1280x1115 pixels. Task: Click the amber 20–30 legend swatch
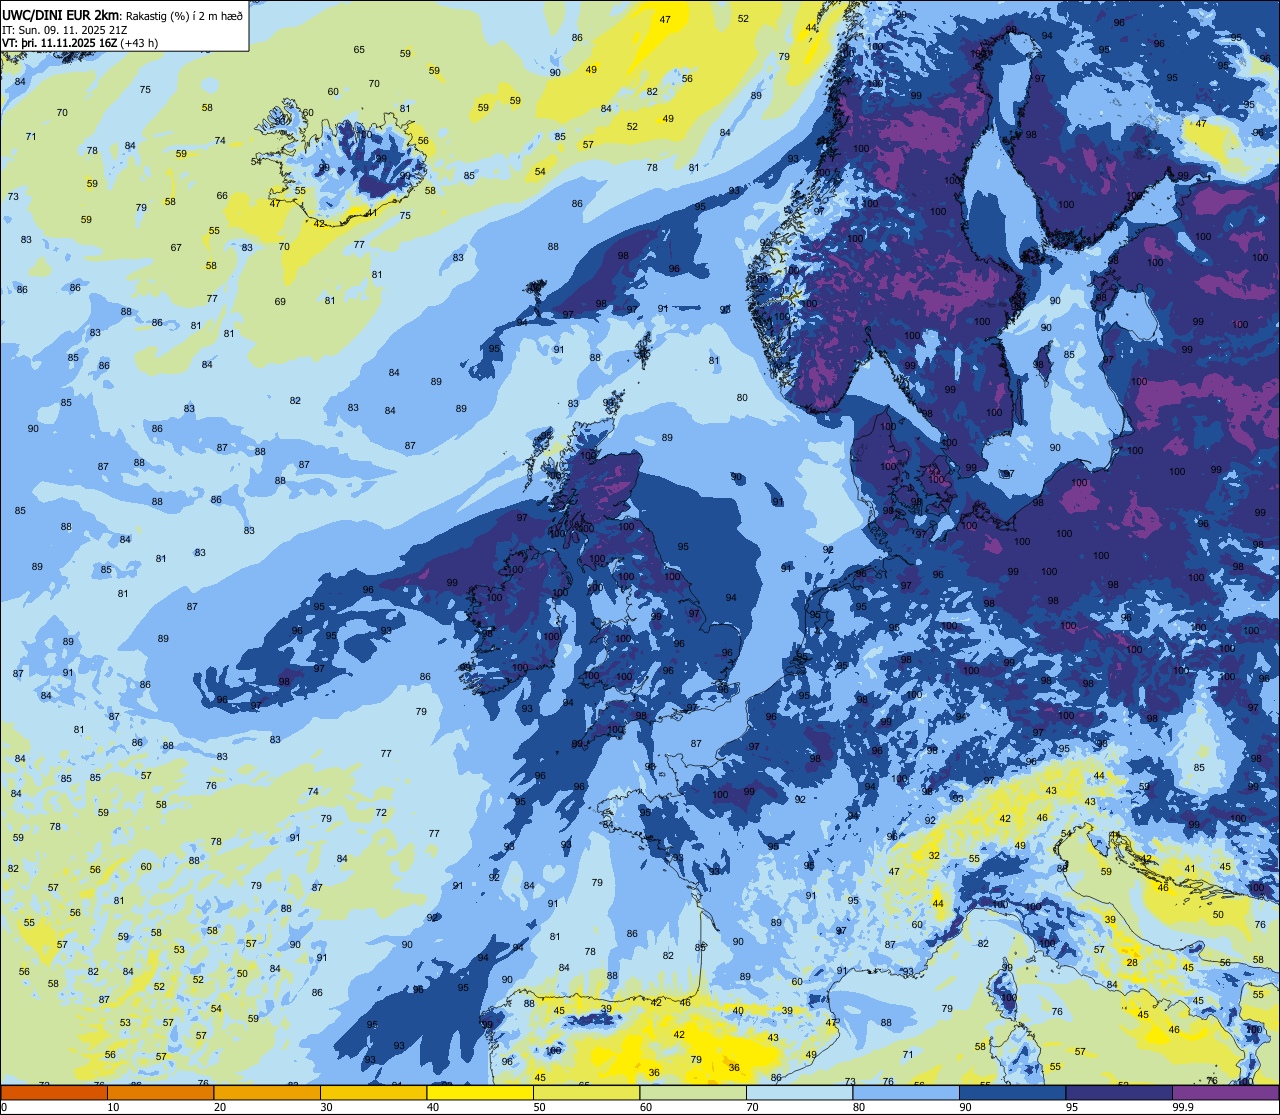(267, 1093)
